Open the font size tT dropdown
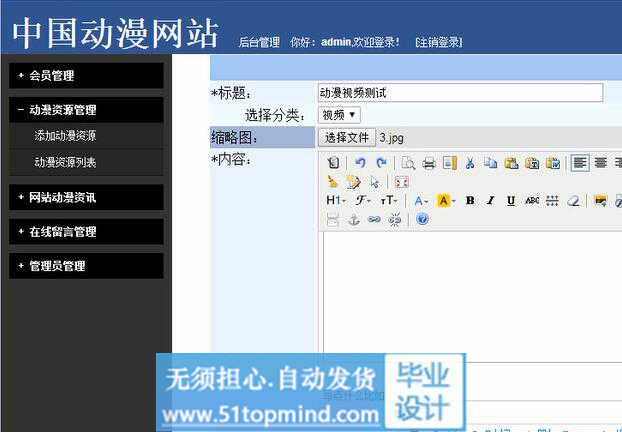Image resolution: width=622 pixels, height=432 pixels. click(389, 201)
